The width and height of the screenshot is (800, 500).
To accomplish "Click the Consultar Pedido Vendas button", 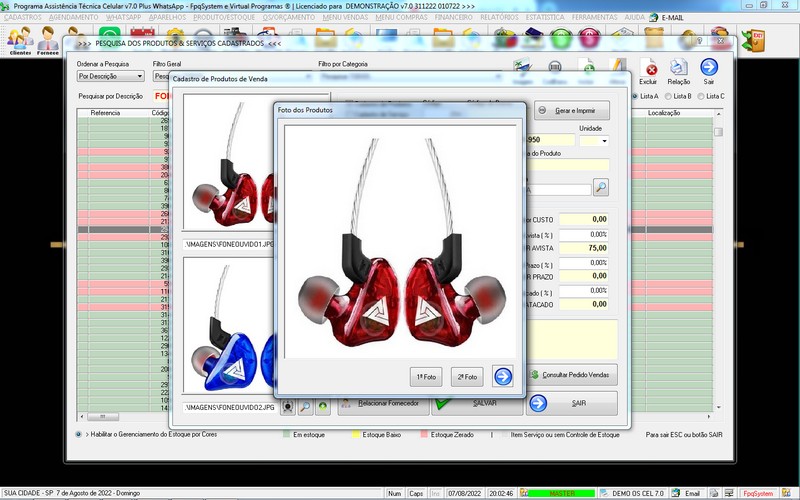I will (572, 374).
